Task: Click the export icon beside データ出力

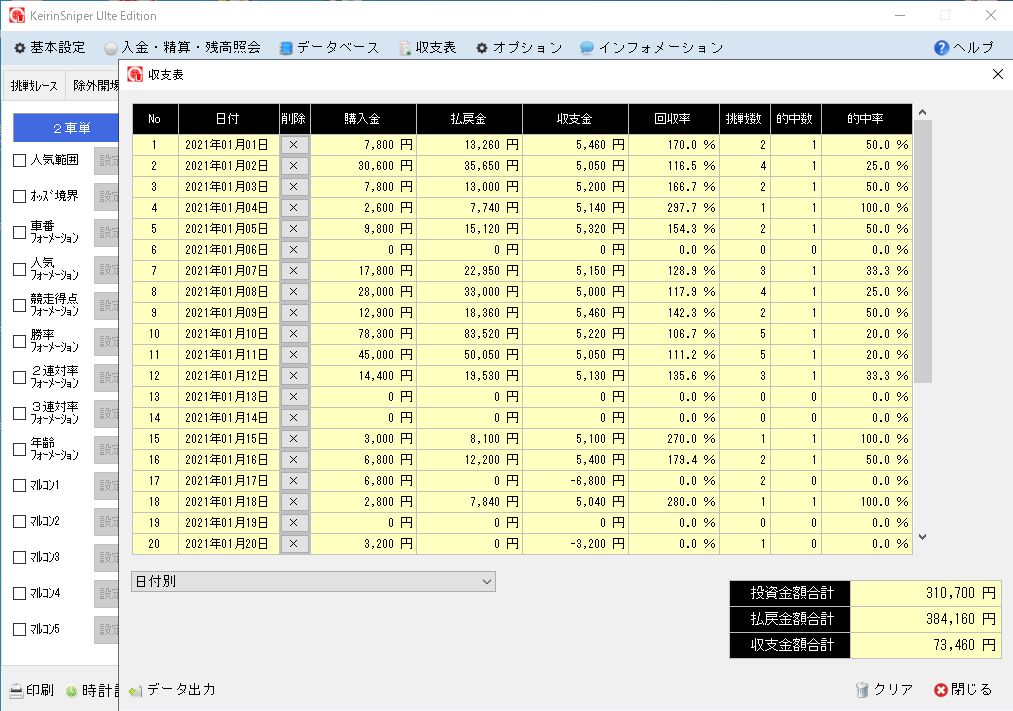Action: 135,691
